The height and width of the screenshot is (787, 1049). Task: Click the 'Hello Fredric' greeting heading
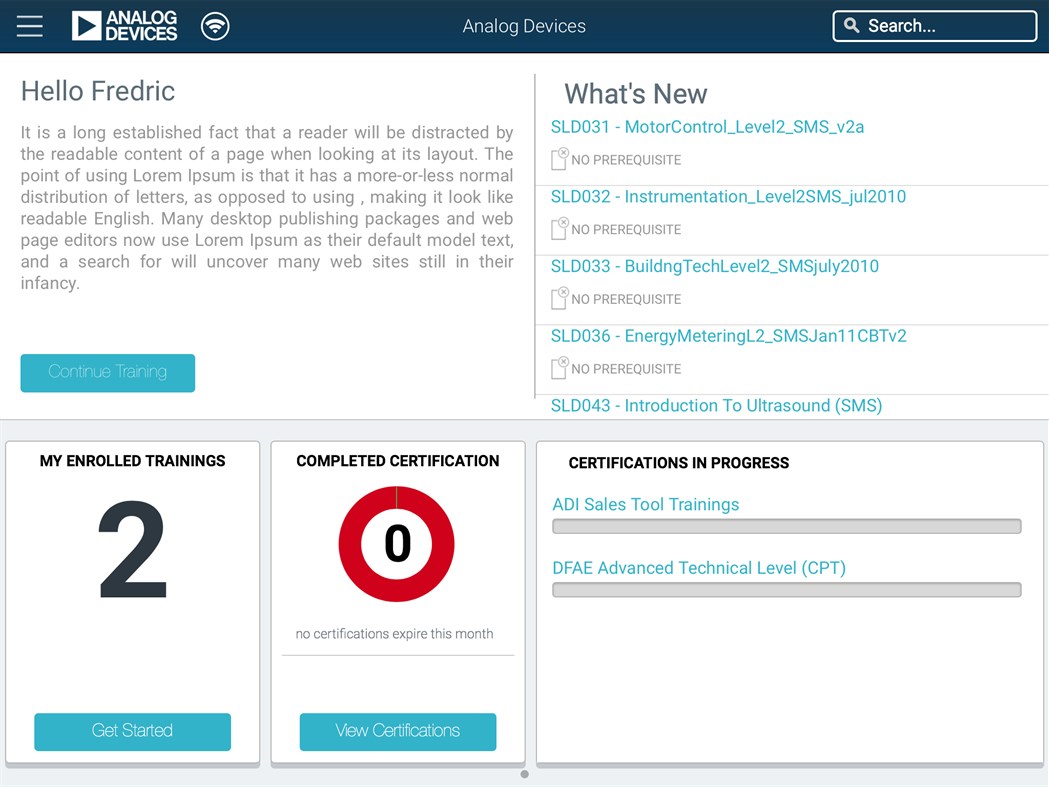pyautogui.click(x=98, y=91)
